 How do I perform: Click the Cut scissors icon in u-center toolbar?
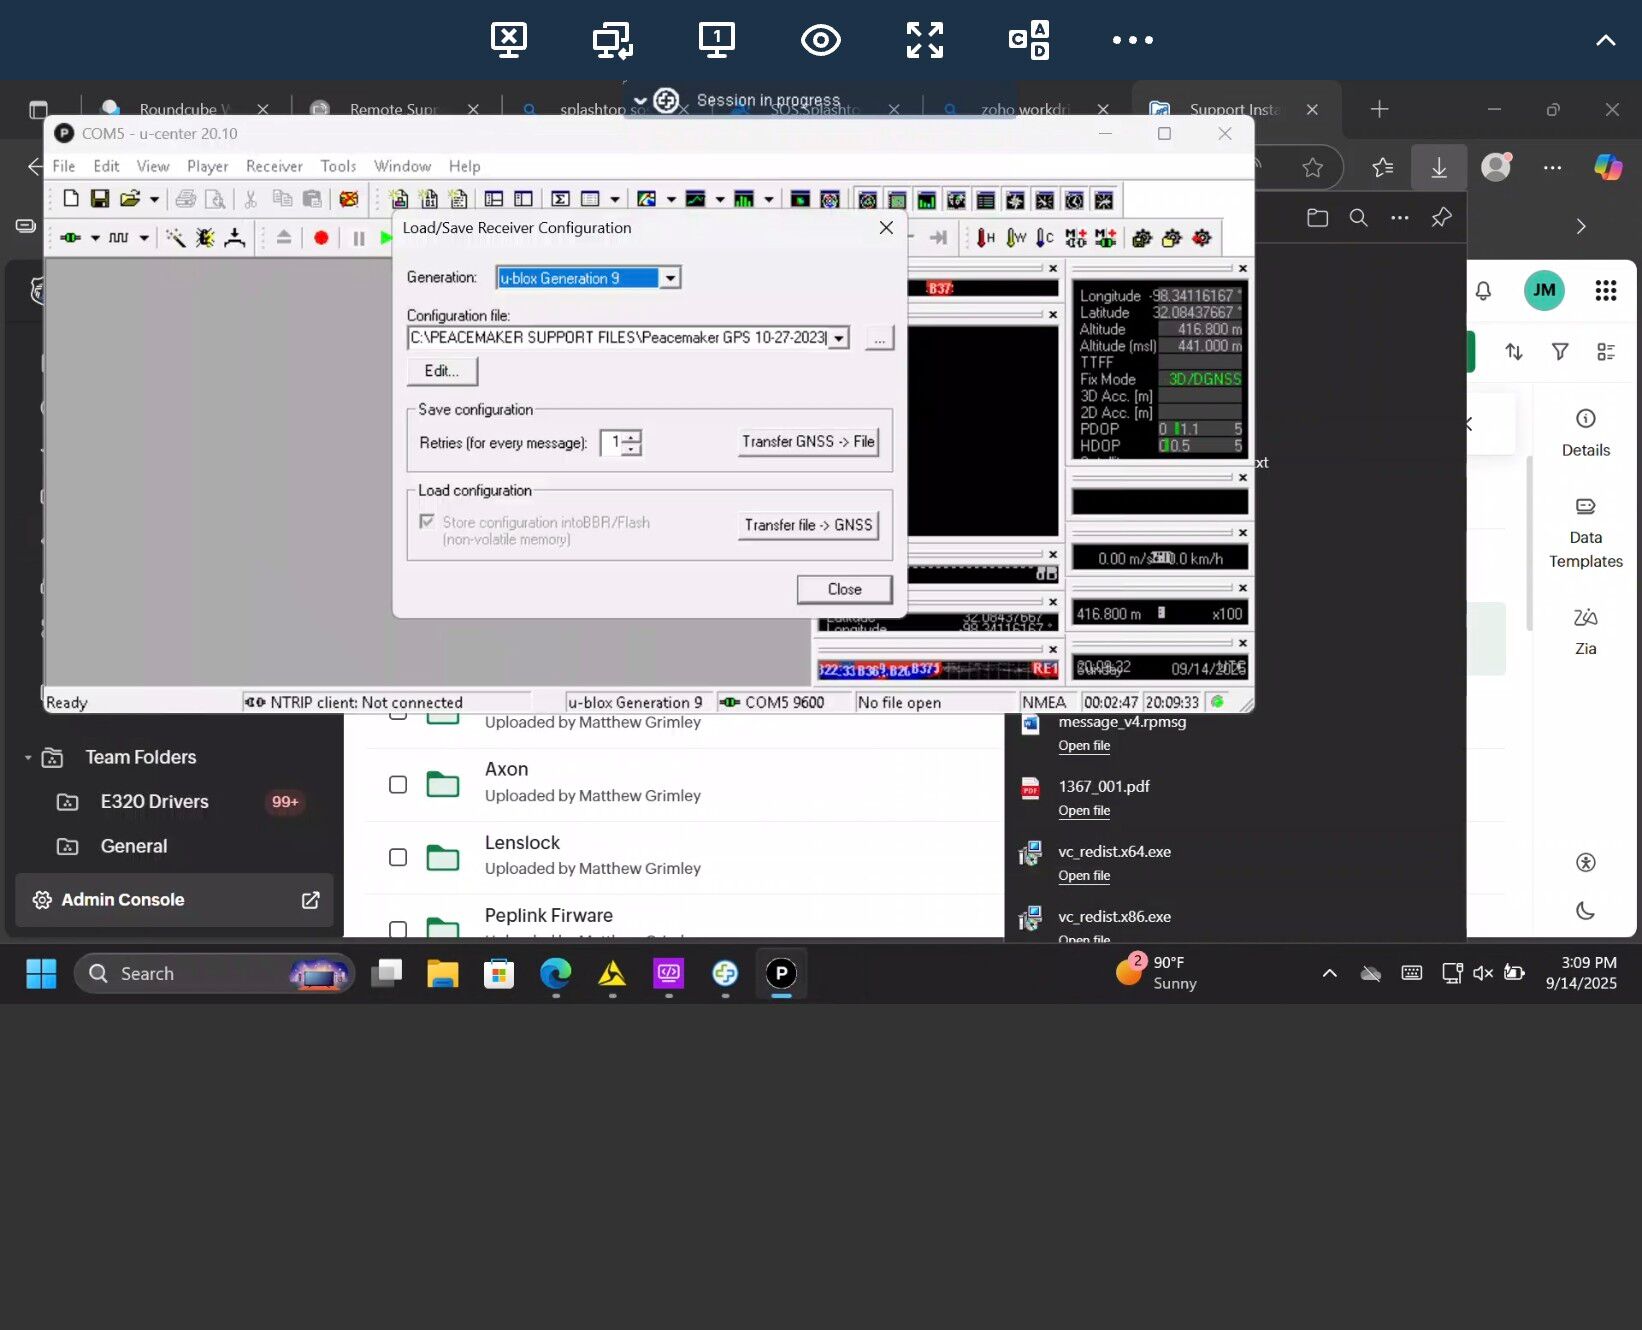pyautogui.click(x=251, y=199)
